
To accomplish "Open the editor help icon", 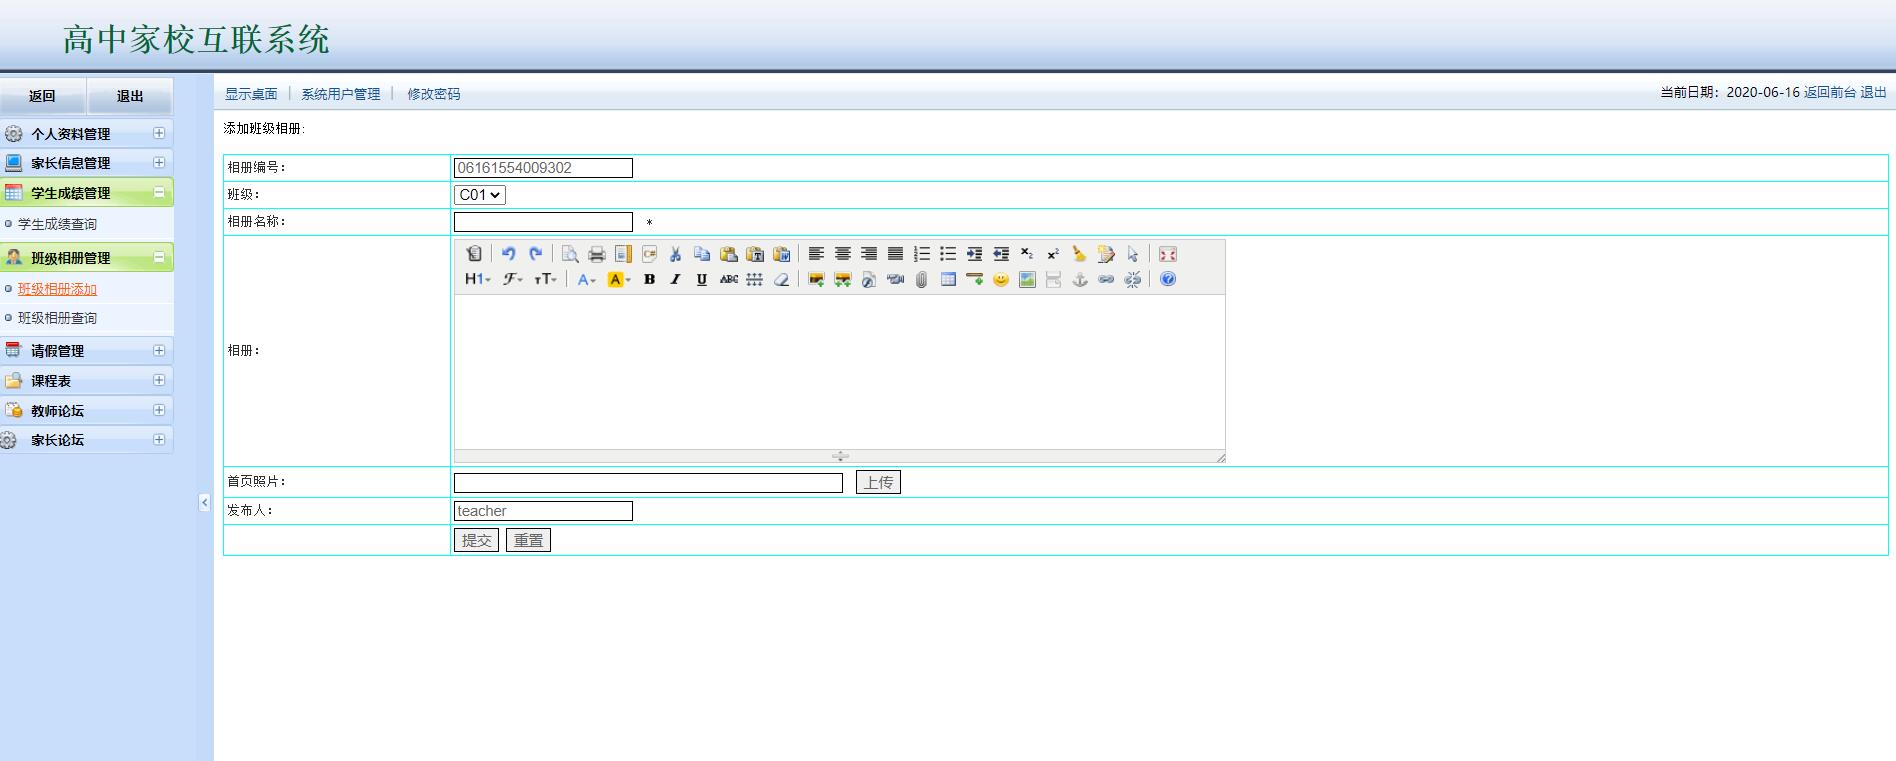I will (x=1167, y=279).
